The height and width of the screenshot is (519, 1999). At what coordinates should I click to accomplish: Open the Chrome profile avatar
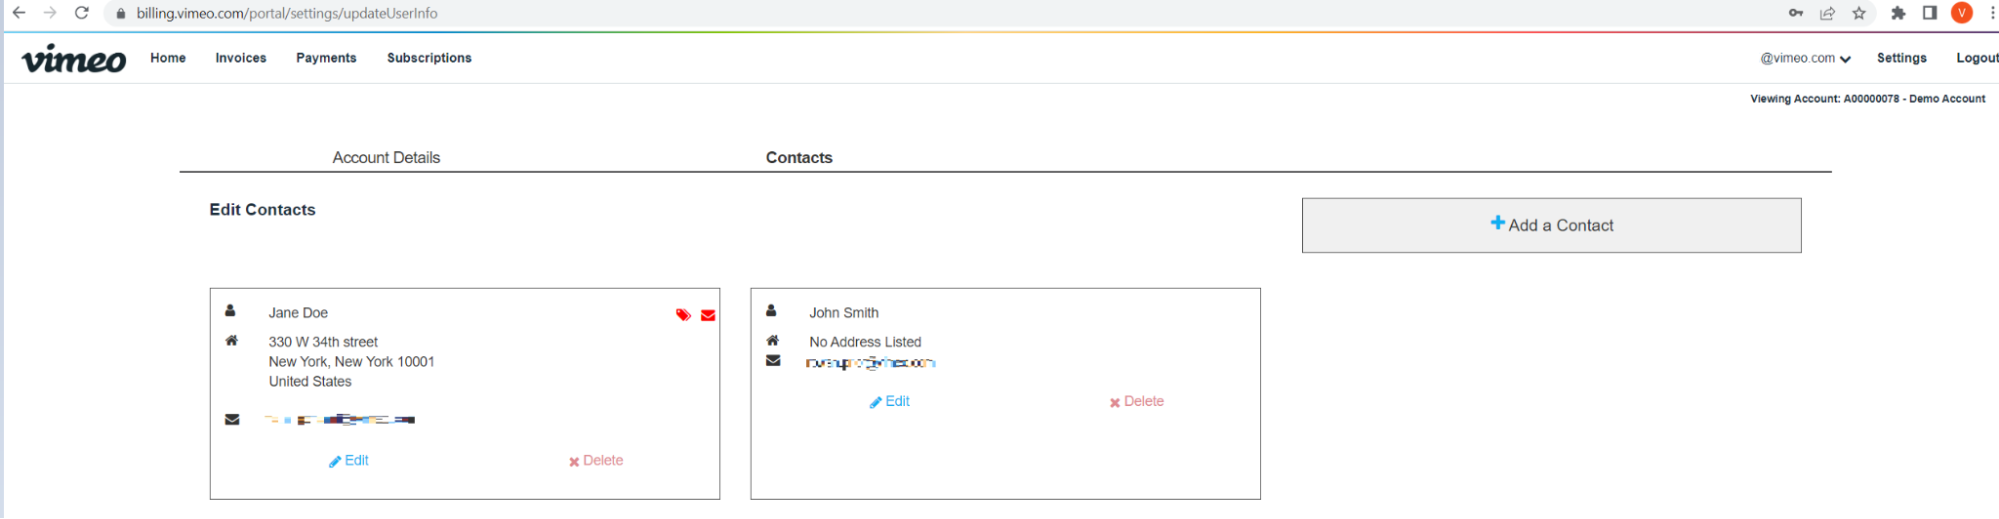[1961, 13]
